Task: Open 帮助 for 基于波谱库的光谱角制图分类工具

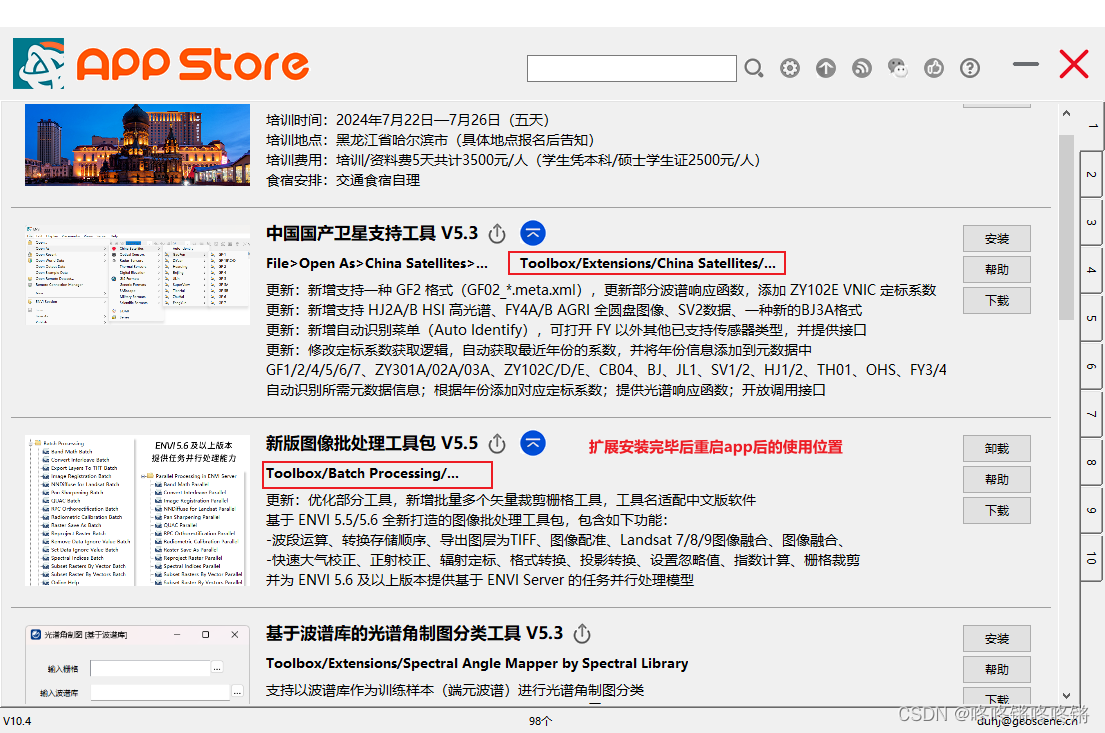Action: [x=997, y=670]
